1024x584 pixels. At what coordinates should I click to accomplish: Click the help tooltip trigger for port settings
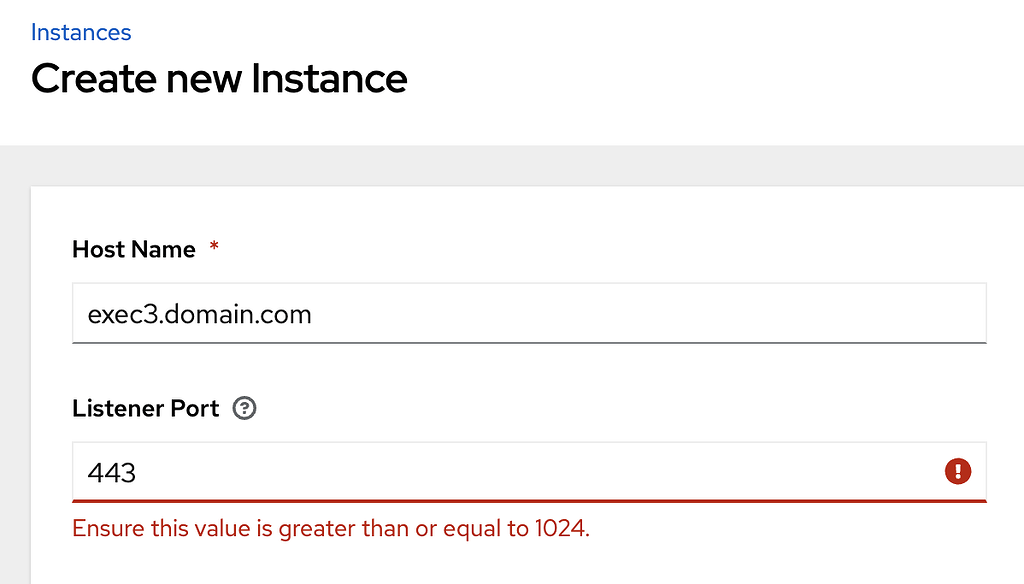pos(243,408)
